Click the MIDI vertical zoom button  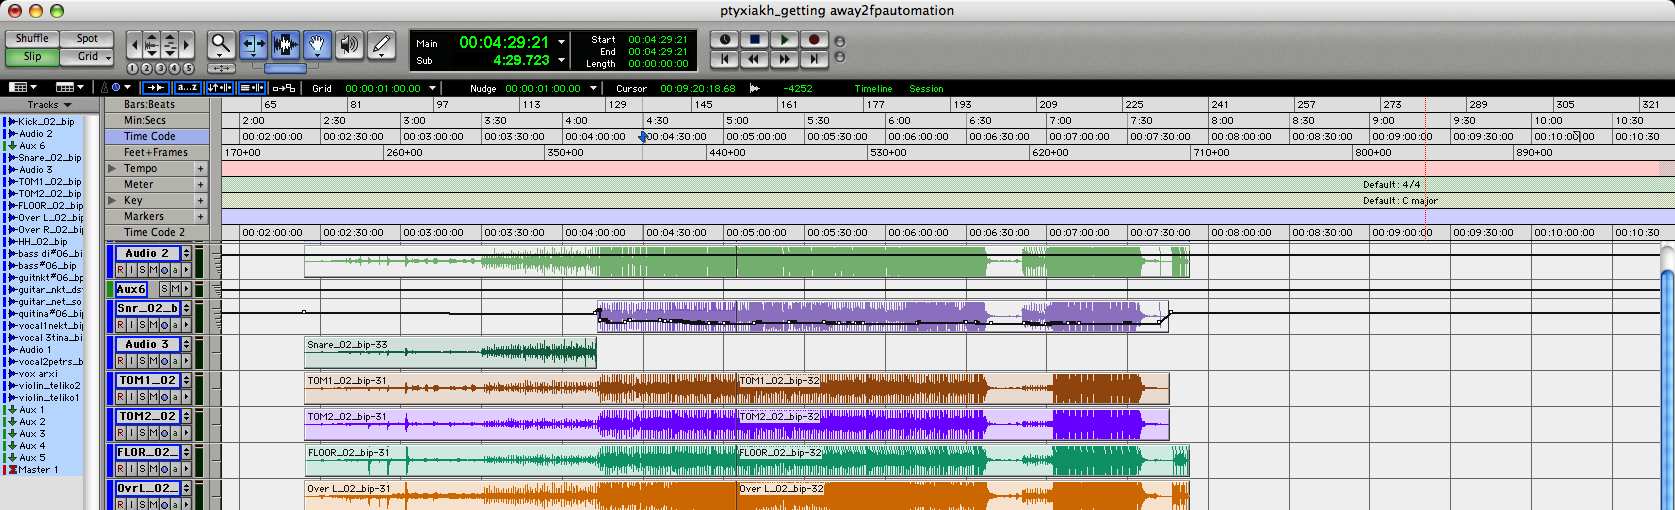click(169, 45)
